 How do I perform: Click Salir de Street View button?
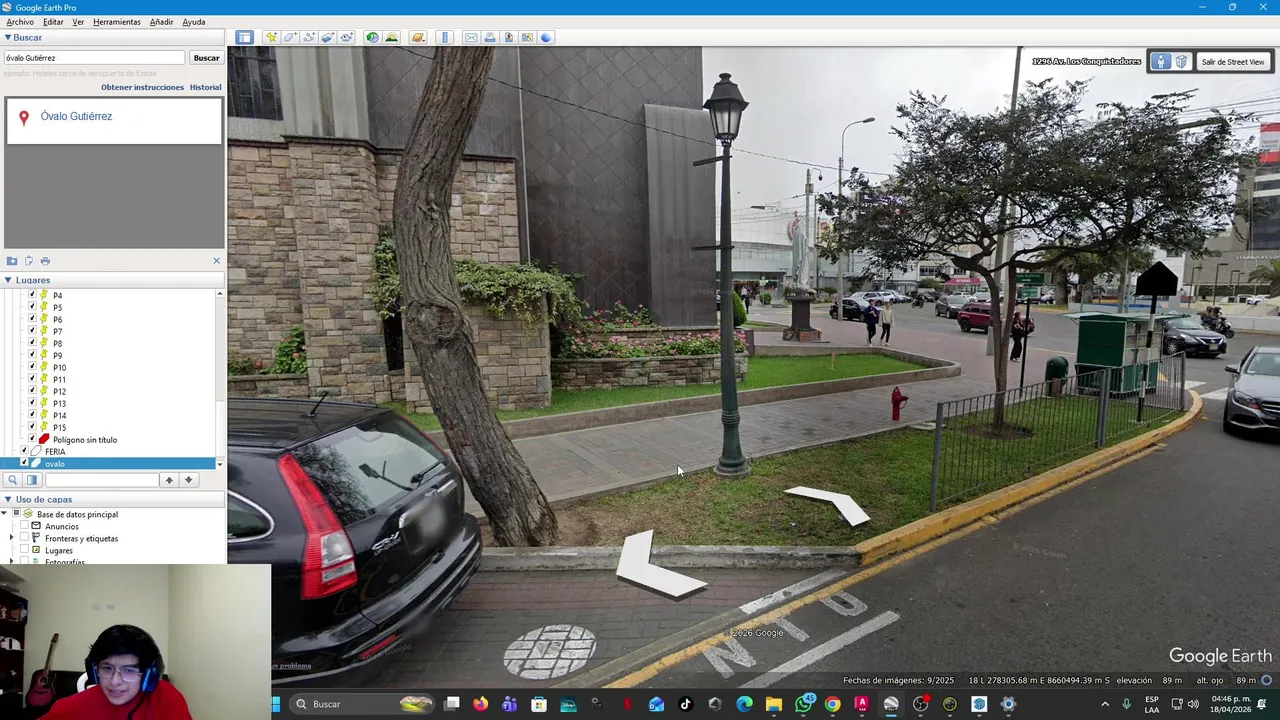1233,61
